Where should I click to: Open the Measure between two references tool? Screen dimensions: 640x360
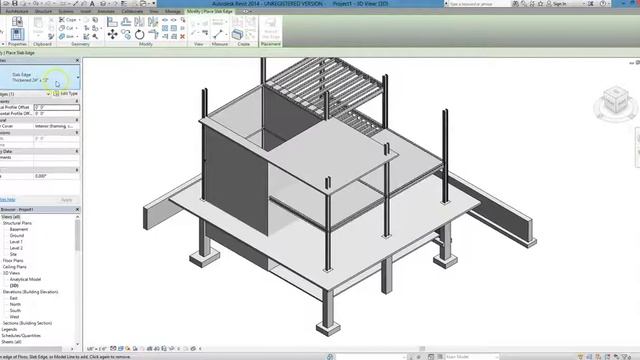click(219, 34)
